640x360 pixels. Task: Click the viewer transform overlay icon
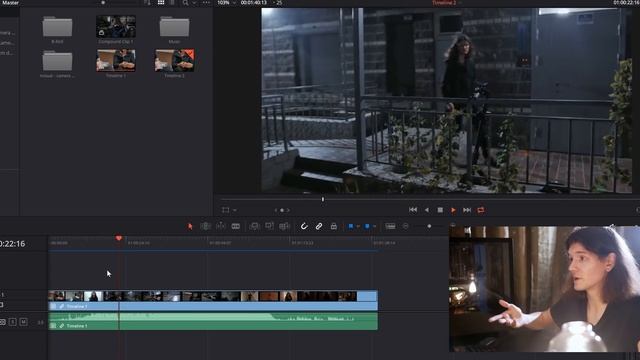(225, 210)
